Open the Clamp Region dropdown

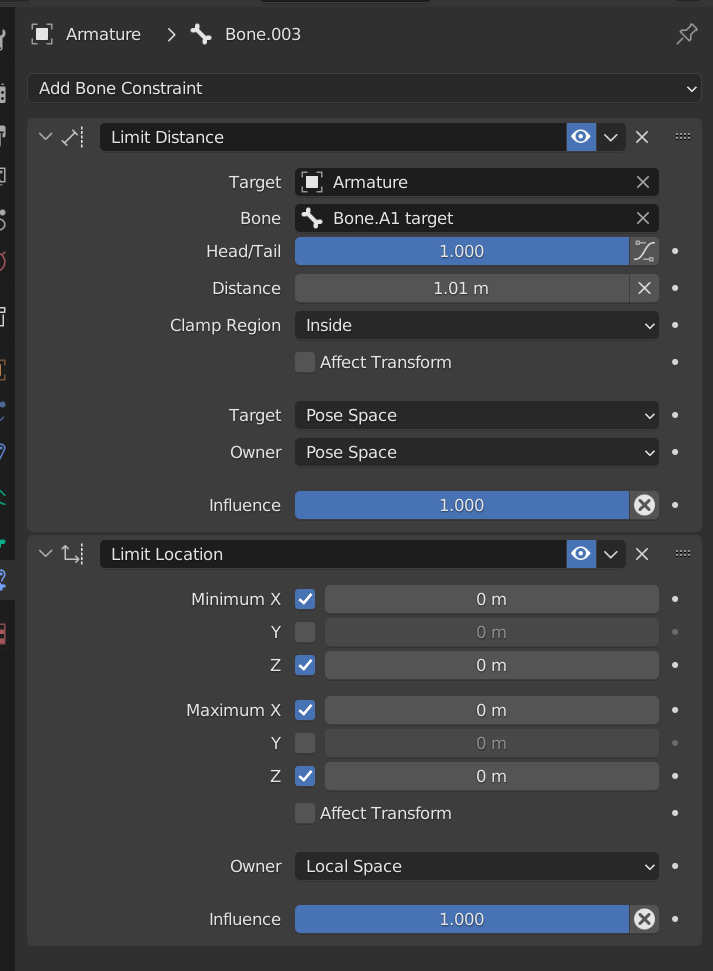pos(477,325)
